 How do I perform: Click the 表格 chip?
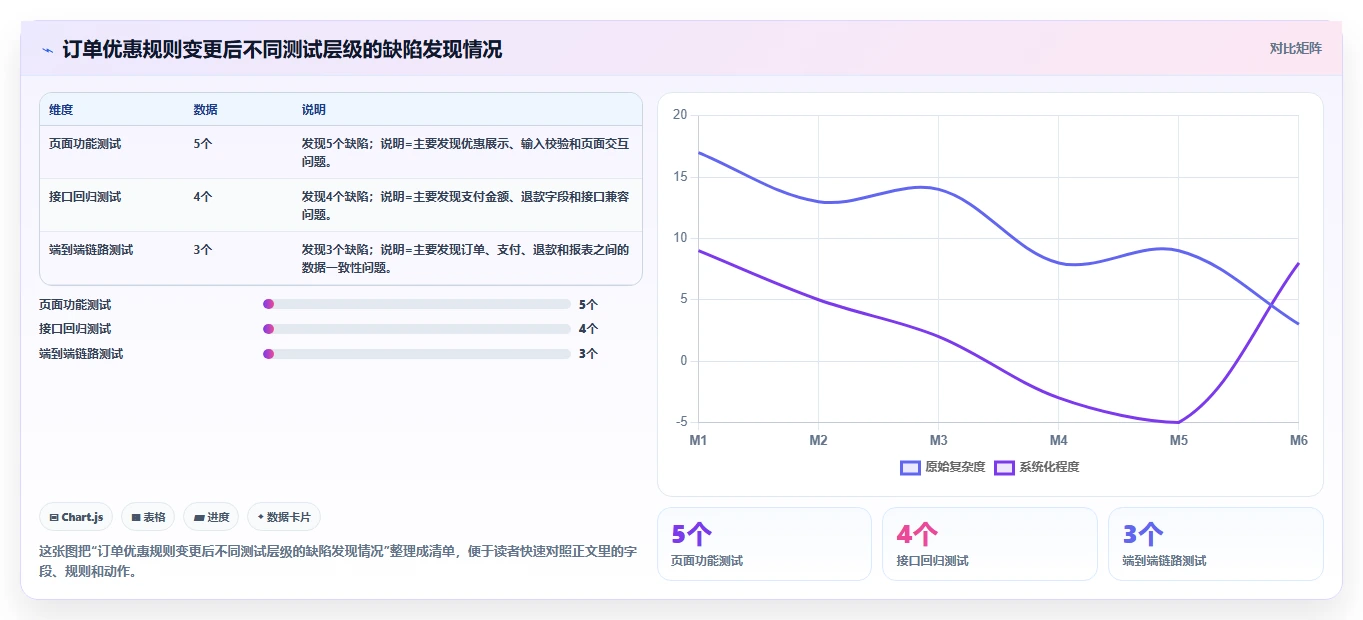click(x=148, y=517)
